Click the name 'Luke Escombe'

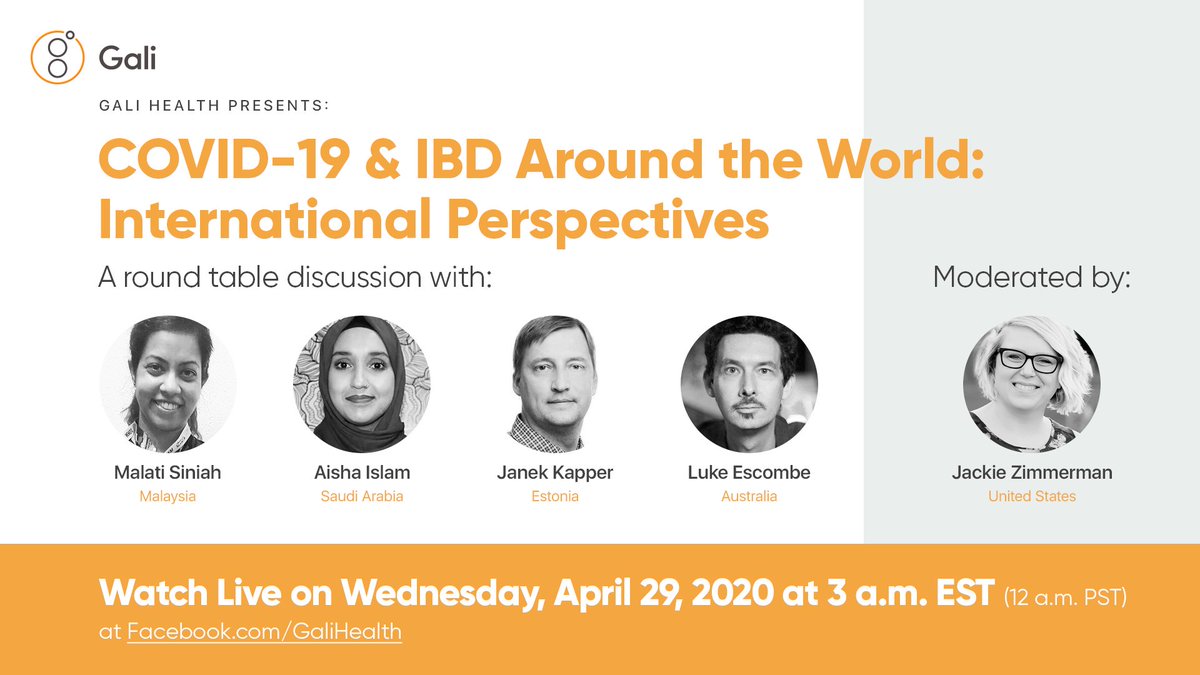[x=749, y=473]
